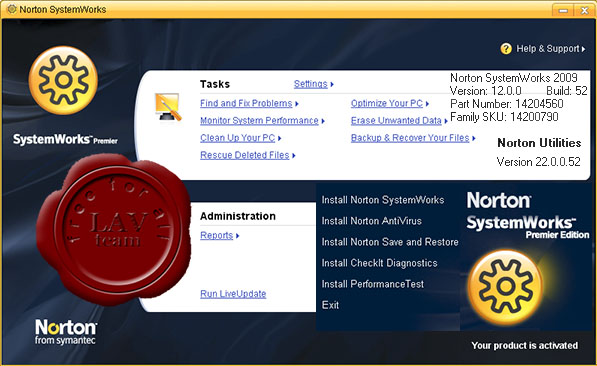Expand arrow beside Rescue Deleted Files
The image size is (597, 366).
(294, 155)
